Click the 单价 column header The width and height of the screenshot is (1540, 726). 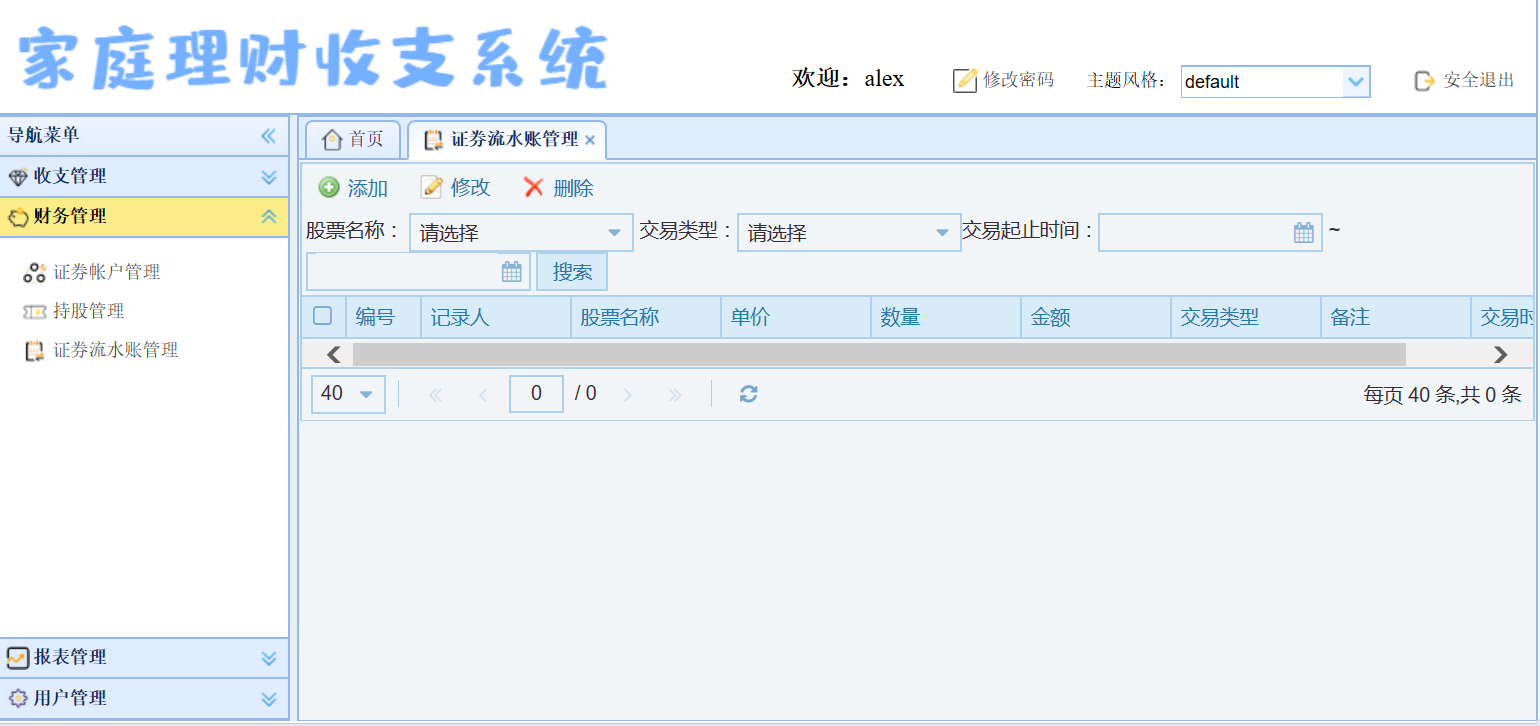pos(796,318)
